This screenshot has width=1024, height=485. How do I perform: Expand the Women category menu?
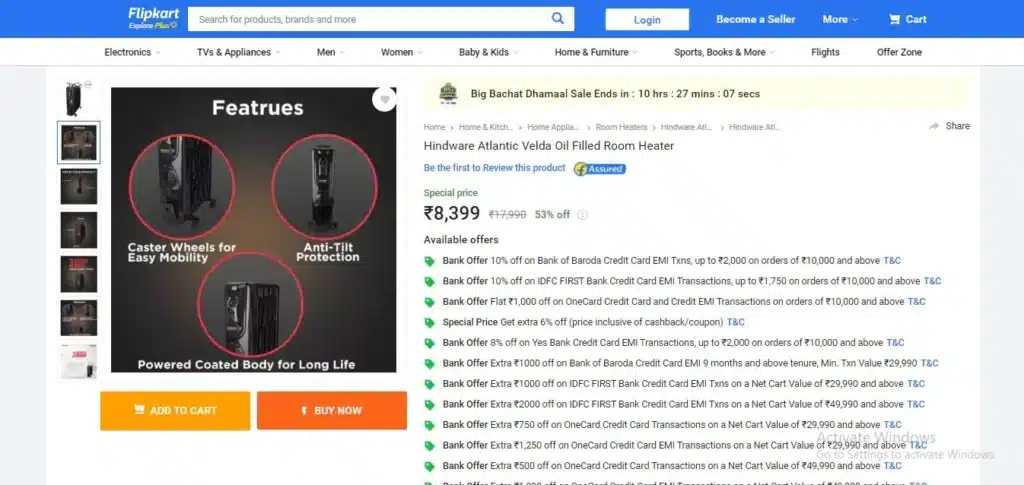402,52
